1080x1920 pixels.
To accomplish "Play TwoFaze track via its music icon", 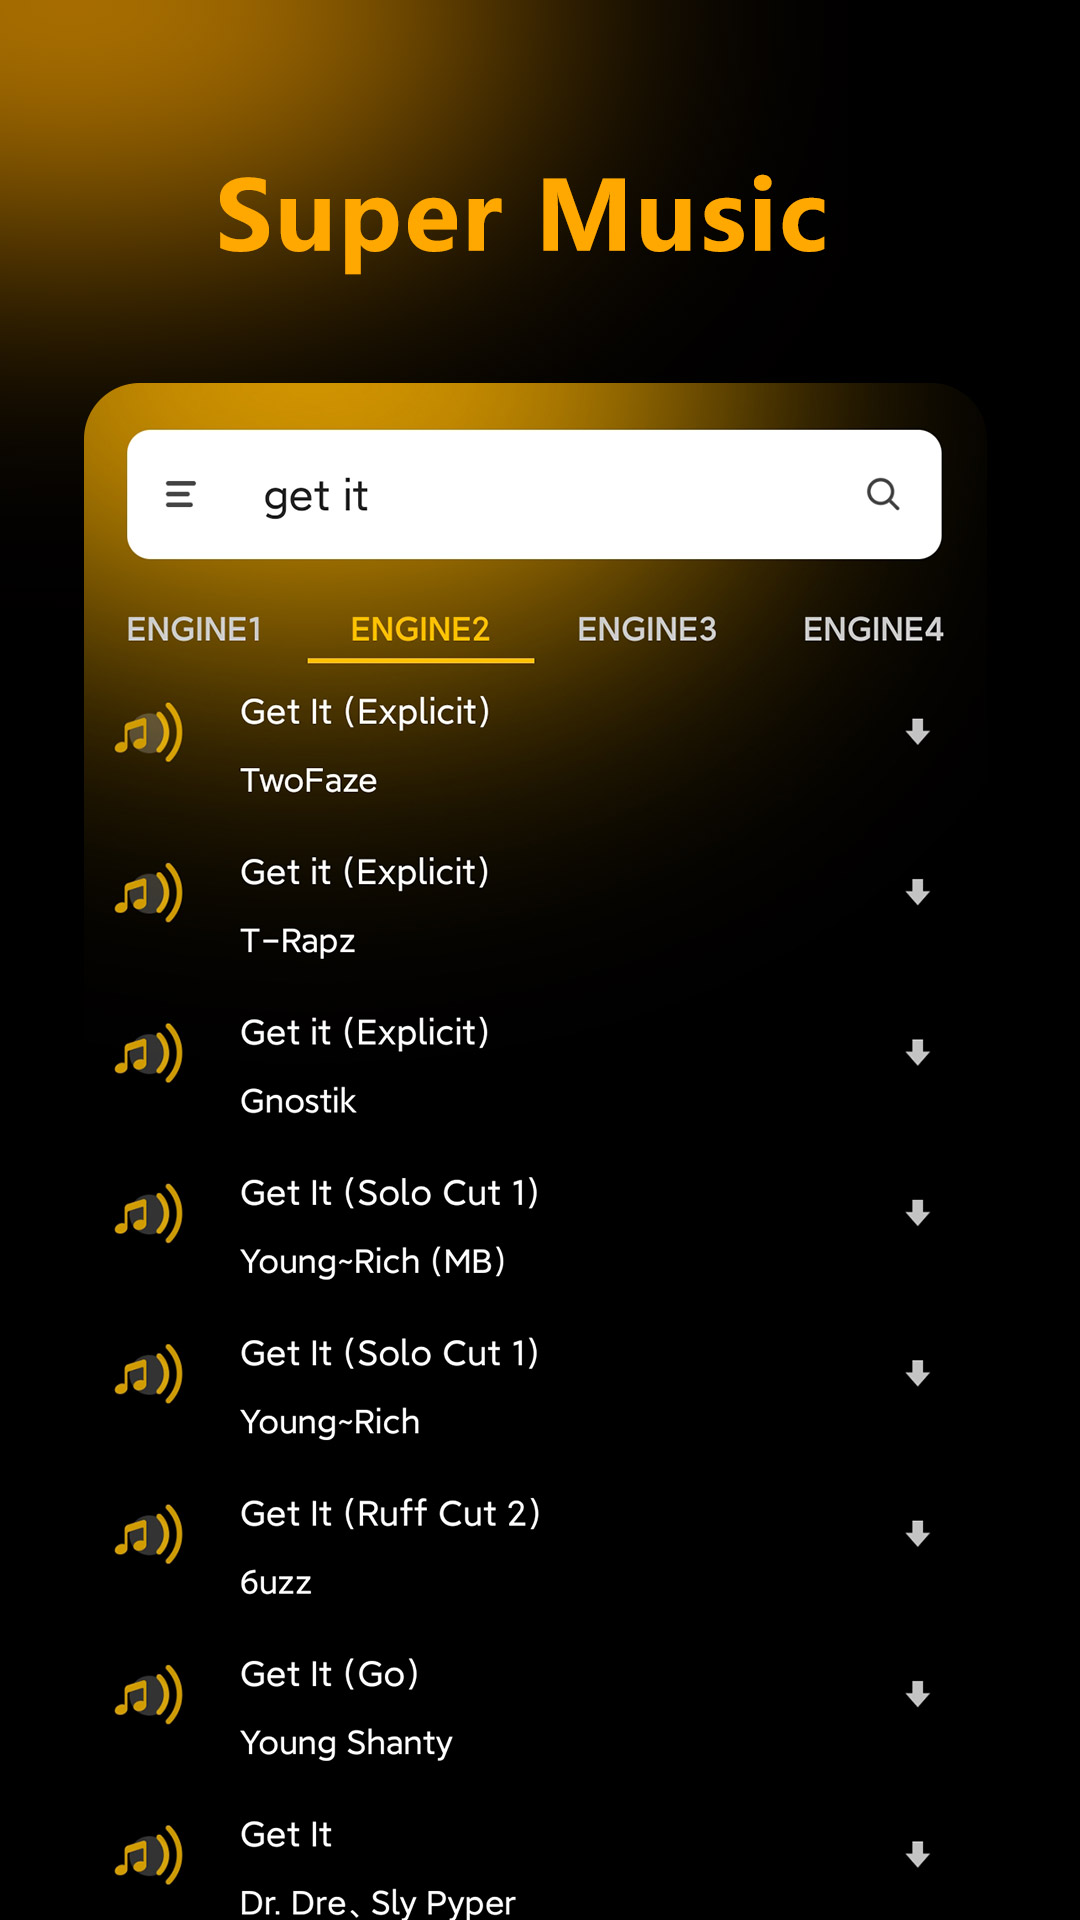I will click(x=148, y=733).
